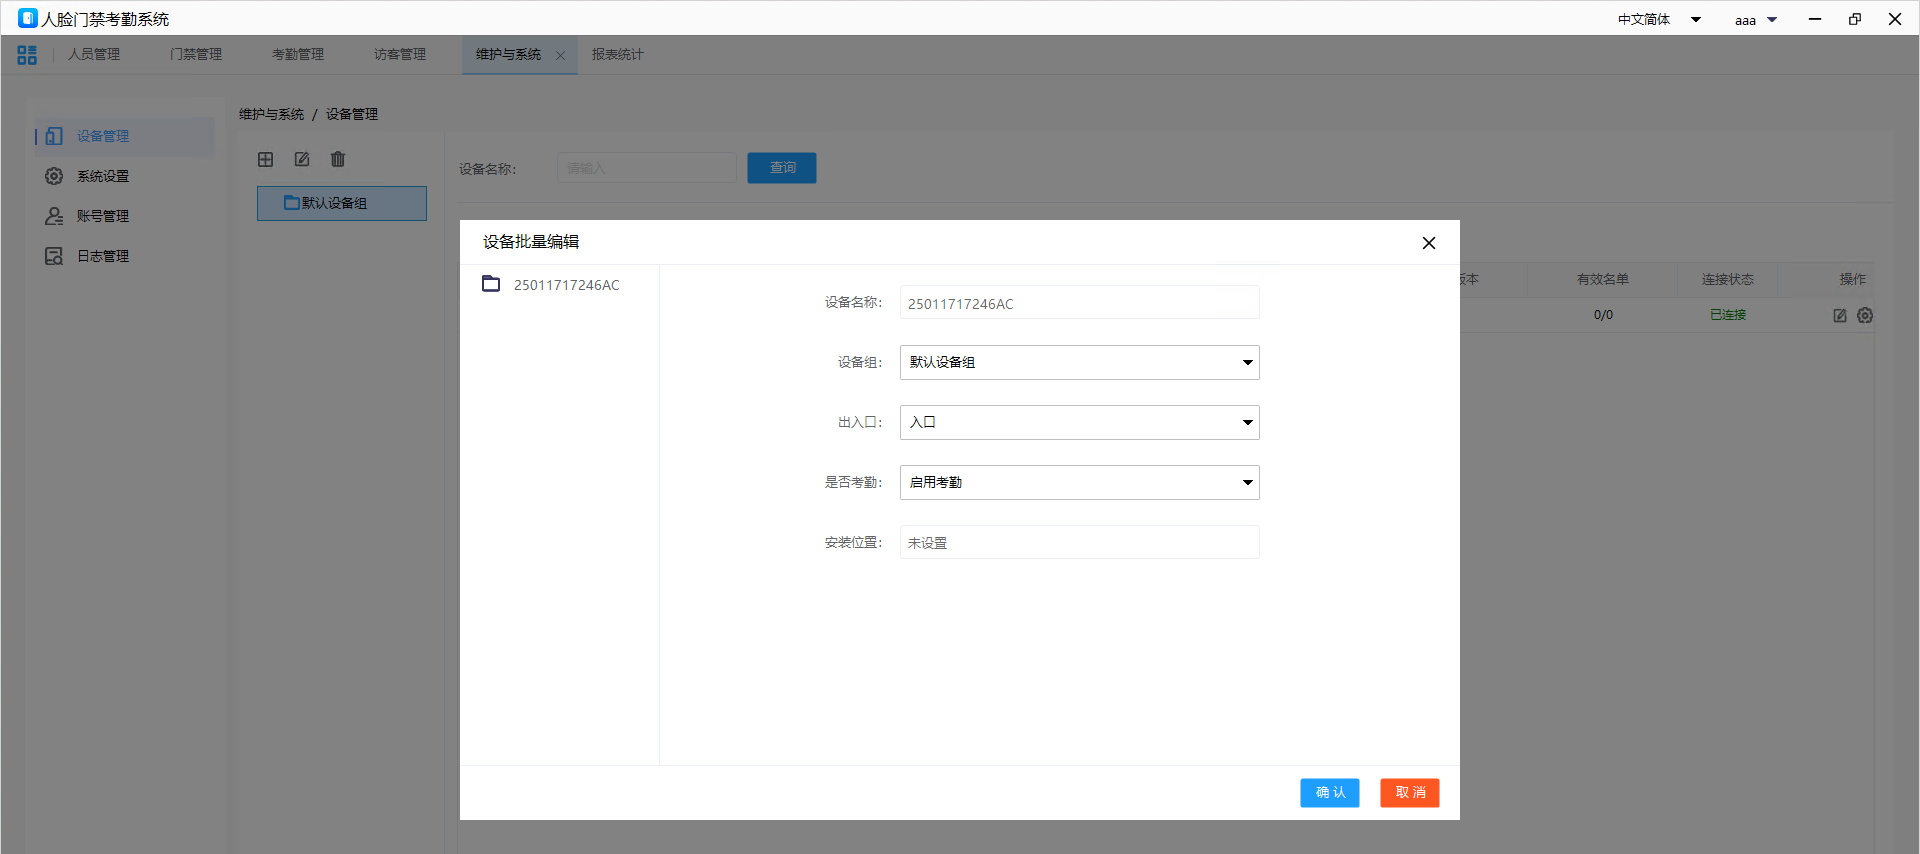Close the batch edit device dialog

point(1428,243)
